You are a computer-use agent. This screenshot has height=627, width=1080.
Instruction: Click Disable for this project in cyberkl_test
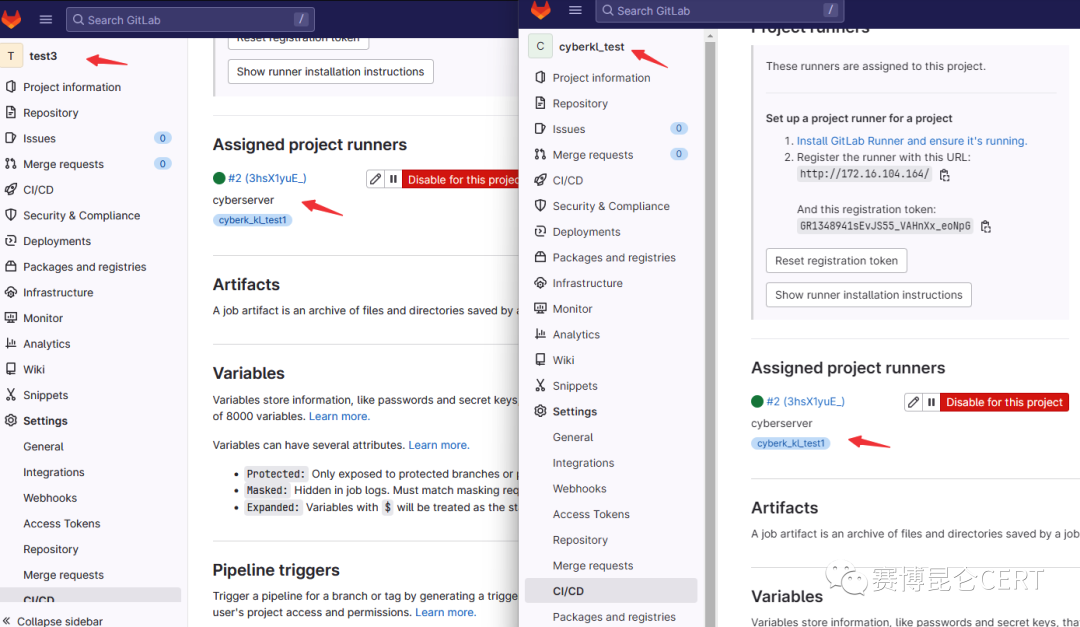coord(1004,402)
